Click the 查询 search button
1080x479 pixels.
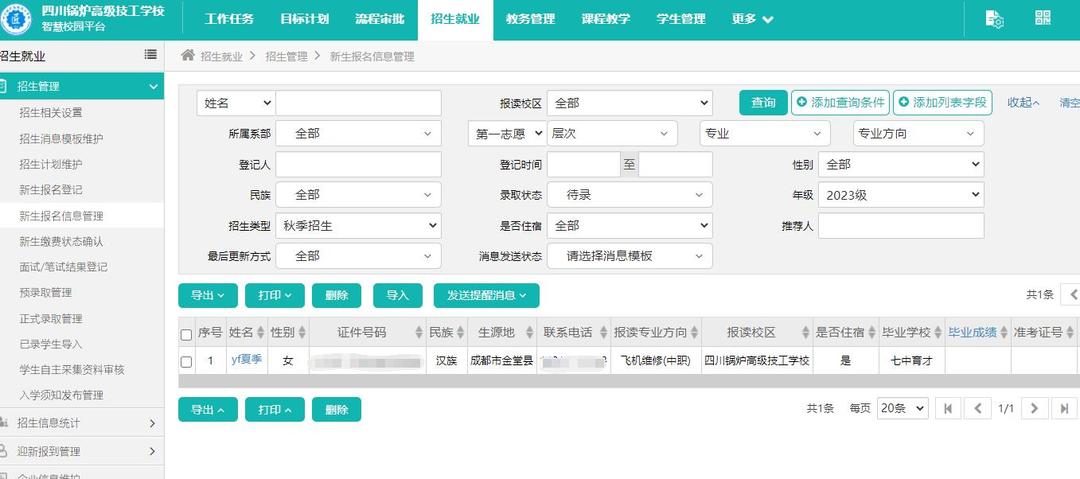click(x=763, y=102)
